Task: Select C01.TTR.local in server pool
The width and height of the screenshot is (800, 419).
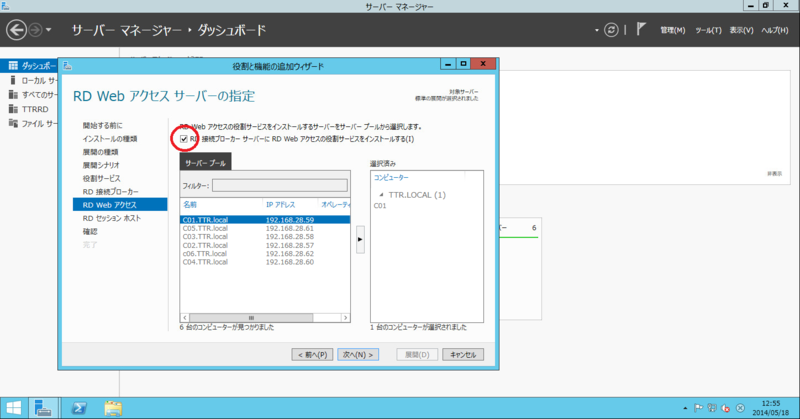Action: [265, 220]
